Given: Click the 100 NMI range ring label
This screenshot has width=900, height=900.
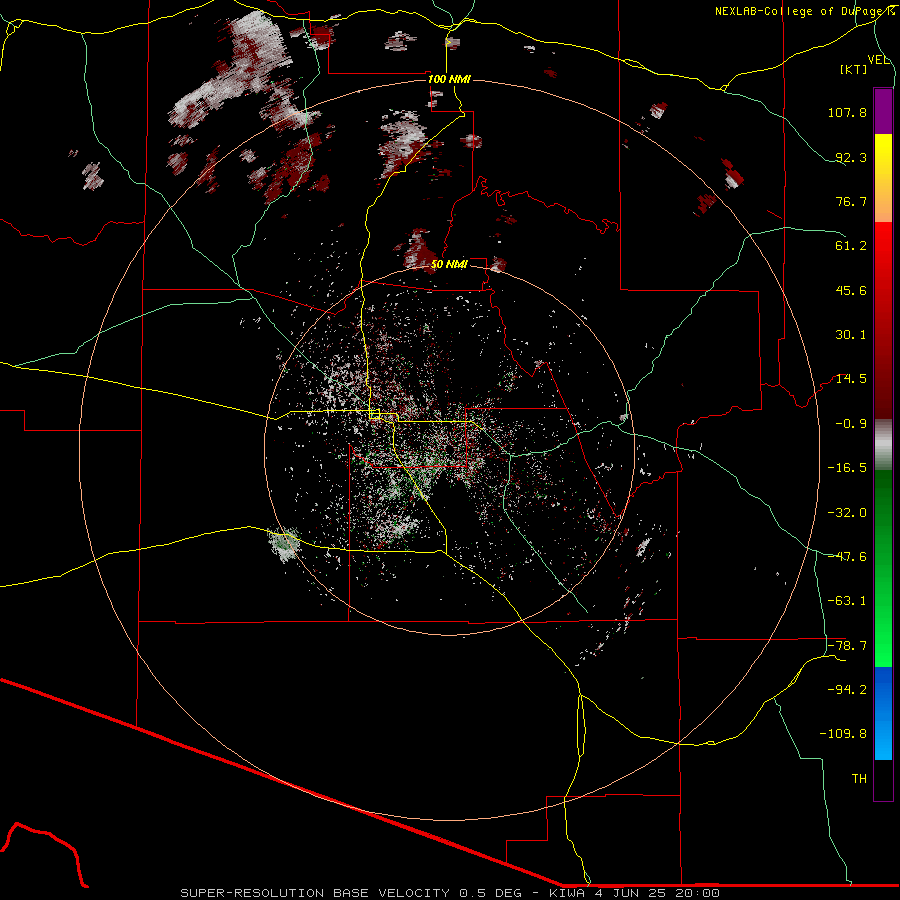Looking at the screenshot, I should click(x=449, y=79).
